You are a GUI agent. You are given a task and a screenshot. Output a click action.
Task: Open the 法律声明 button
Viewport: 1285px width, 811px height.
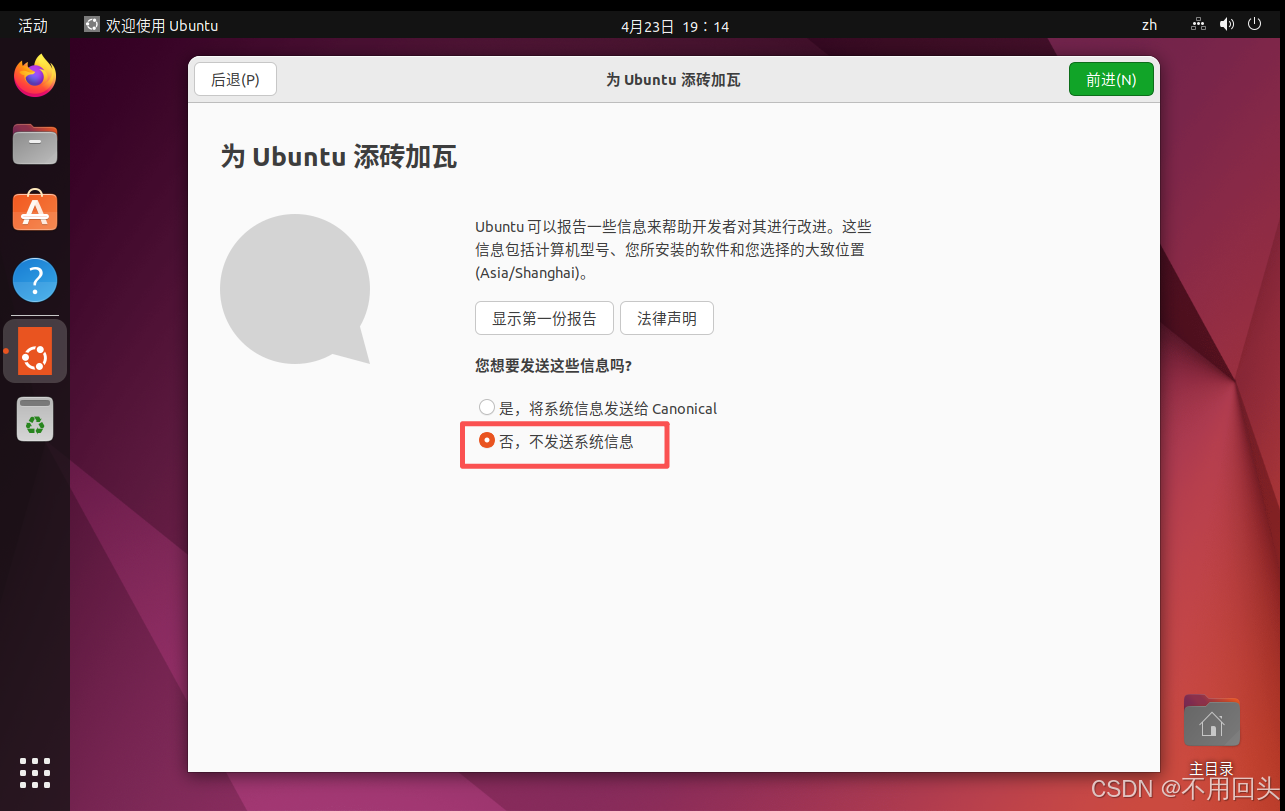tap(667, 319)
